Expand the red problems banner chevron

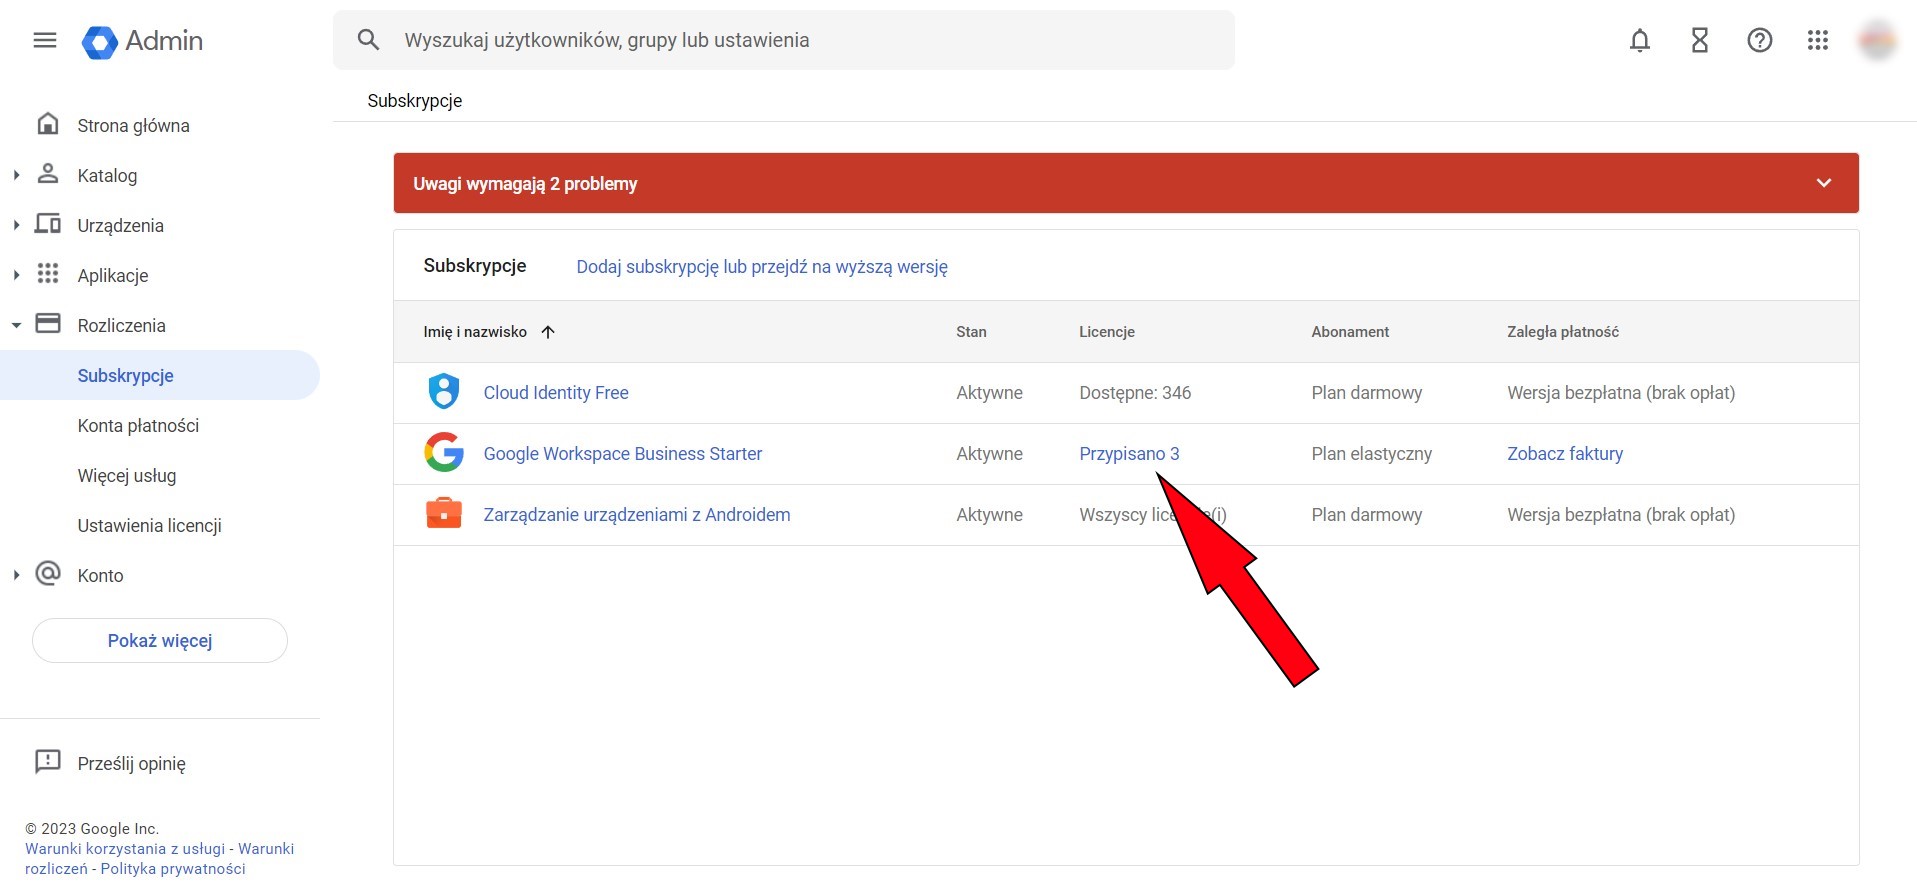click(1824, 183)
